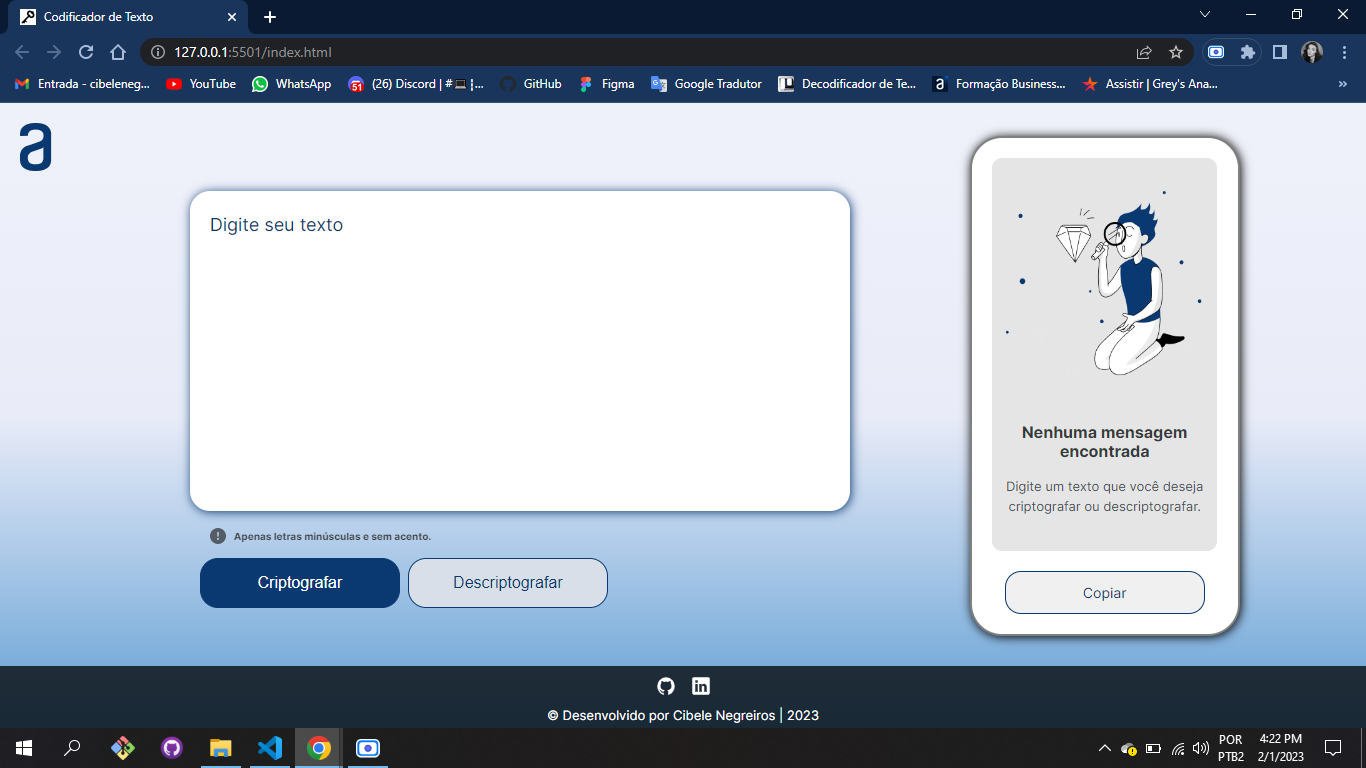Image resolution: width=1366 pixels, height=768 pixels.
Task: Launch Visual Studio Code from the taskbar
Action: coord(268,747)
